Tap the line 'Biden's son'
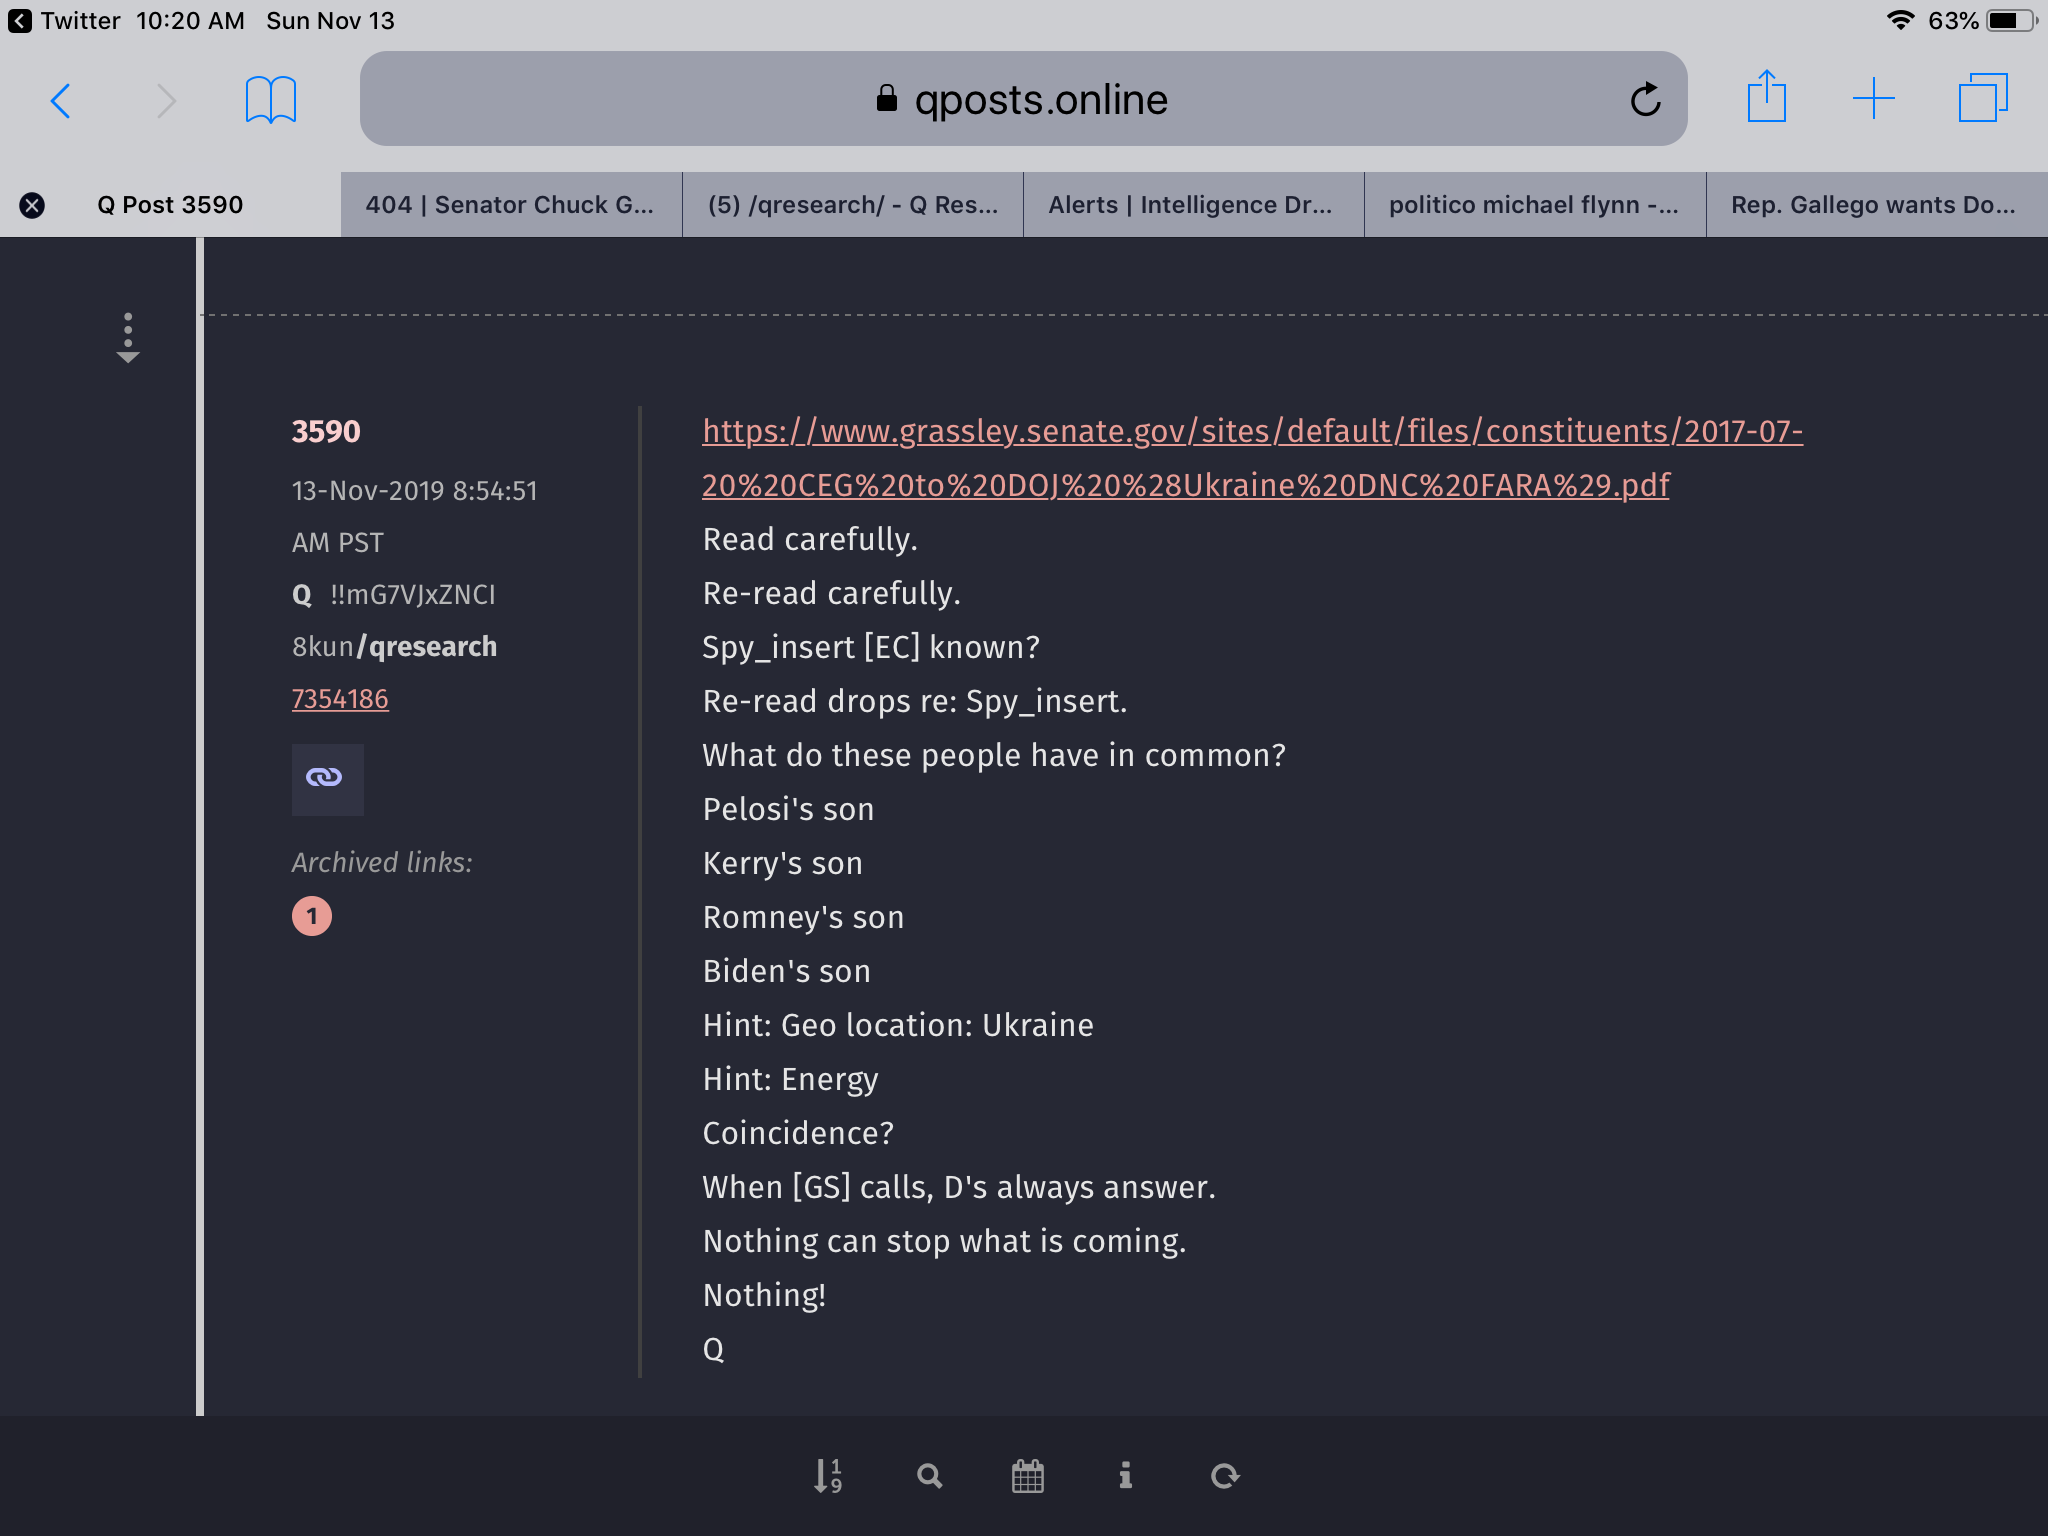The height and width of the screenshot is (1536, 2048). [x=786, y=971]
